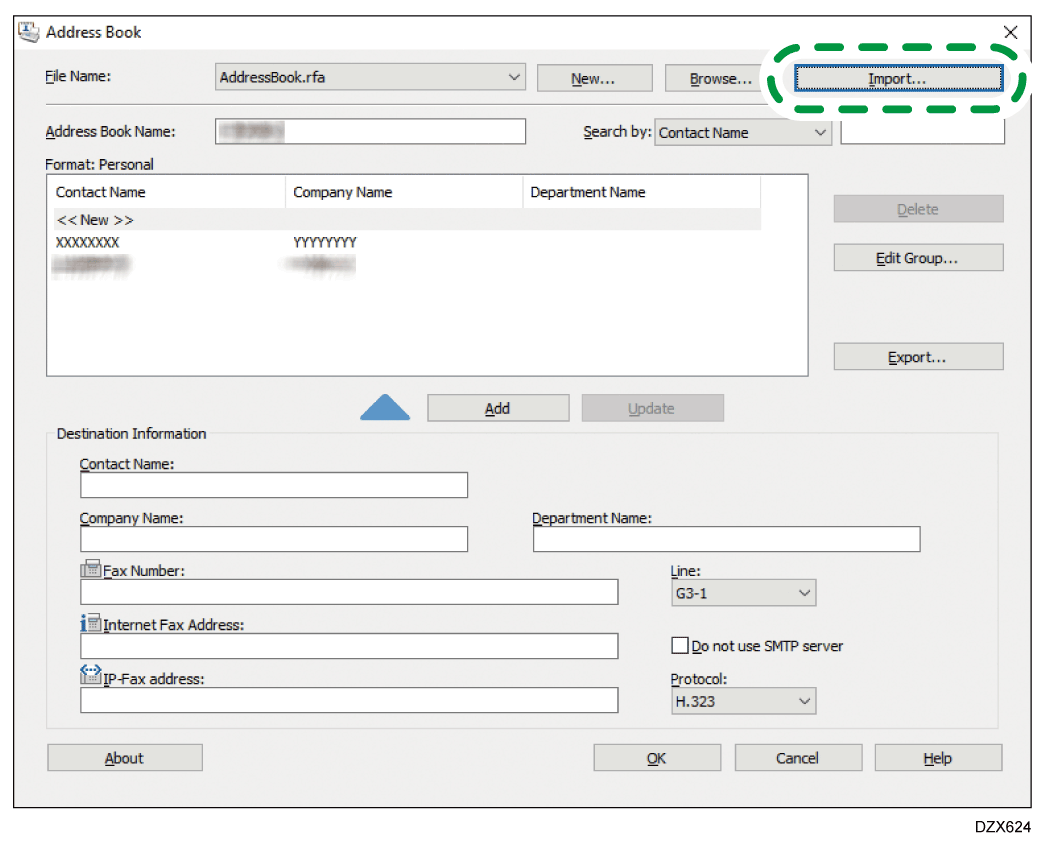
Task: Click the Export button
Action: pyautogui.click(x=917, y=357)
